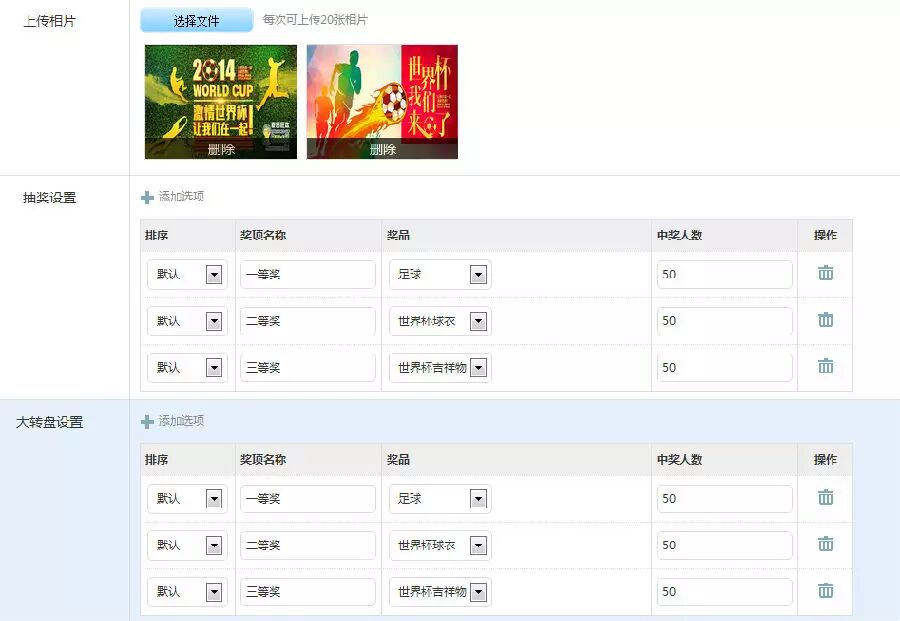This screenshot has width=900, height=621.
Task: Click 操作 column header in 大转盘设置 table
Action: [825, 459]
